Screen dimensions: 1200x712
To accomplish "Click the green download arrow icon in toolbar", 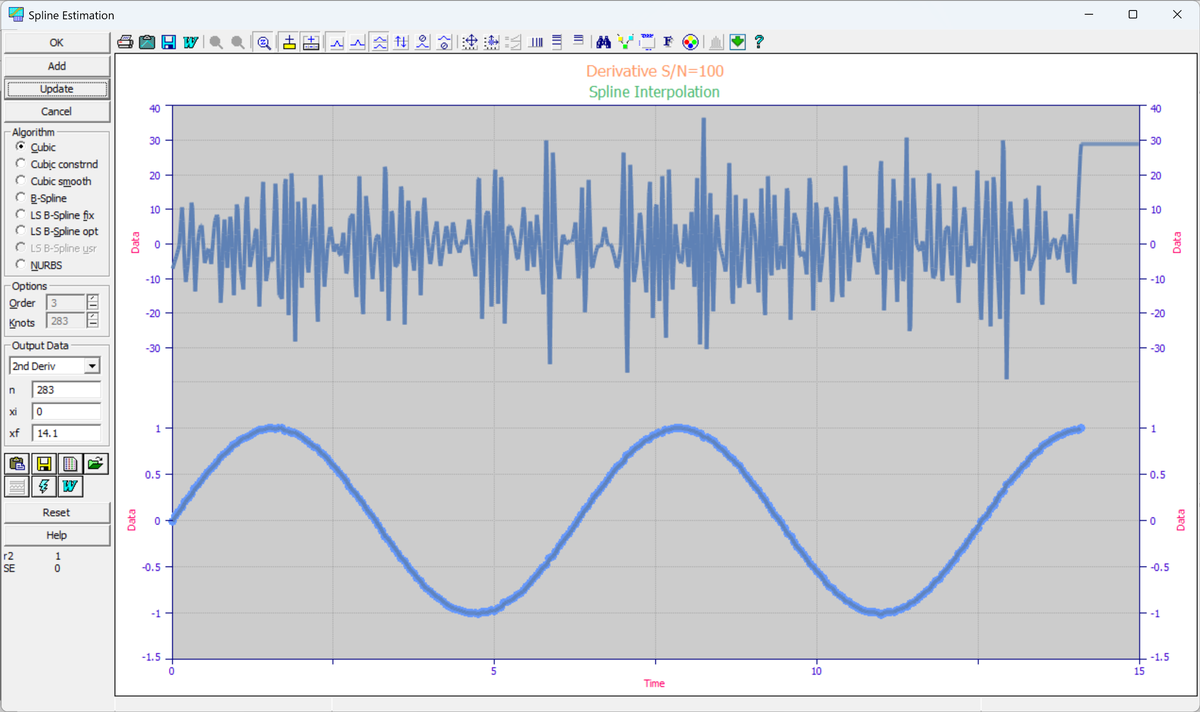I will pos(737,42).
